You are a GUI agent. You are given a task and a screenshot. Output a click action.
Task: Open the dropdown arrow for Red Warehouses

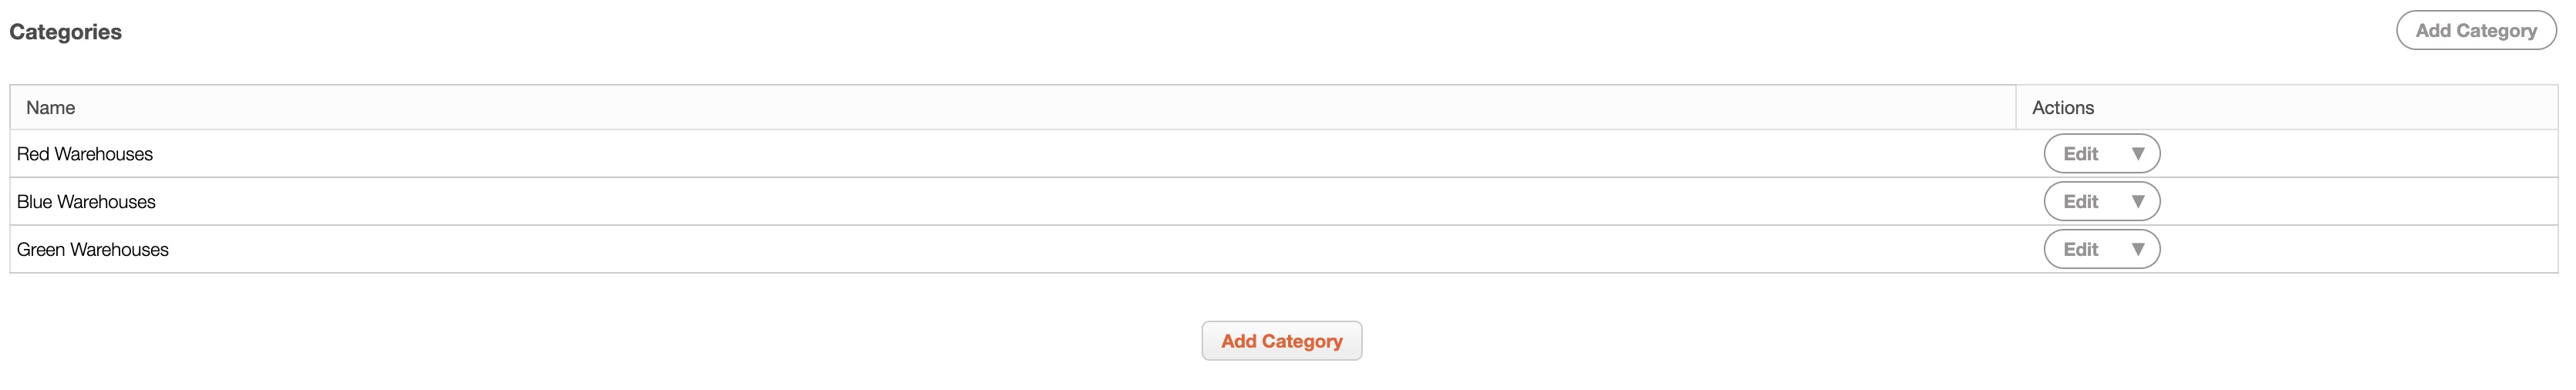click(x=2137, y=154)
